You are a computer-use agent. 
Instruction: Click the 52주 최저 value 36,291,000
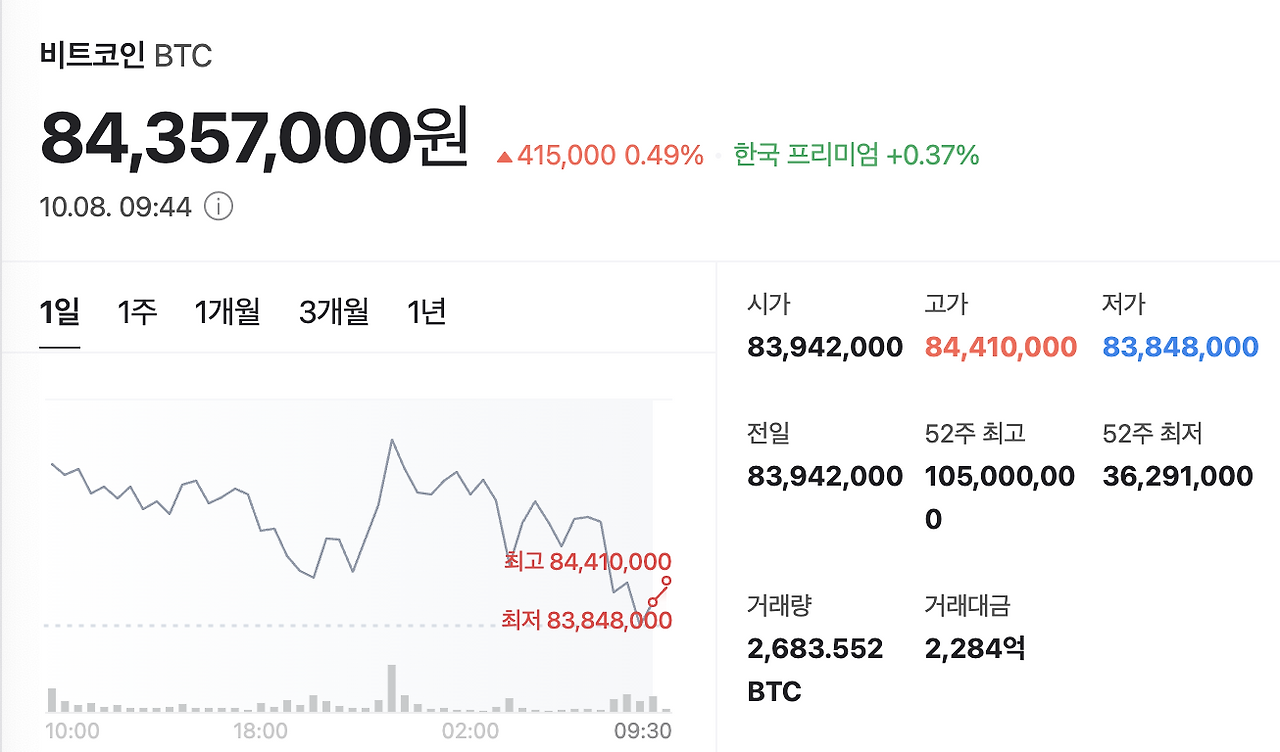[x=1177, y=475]
